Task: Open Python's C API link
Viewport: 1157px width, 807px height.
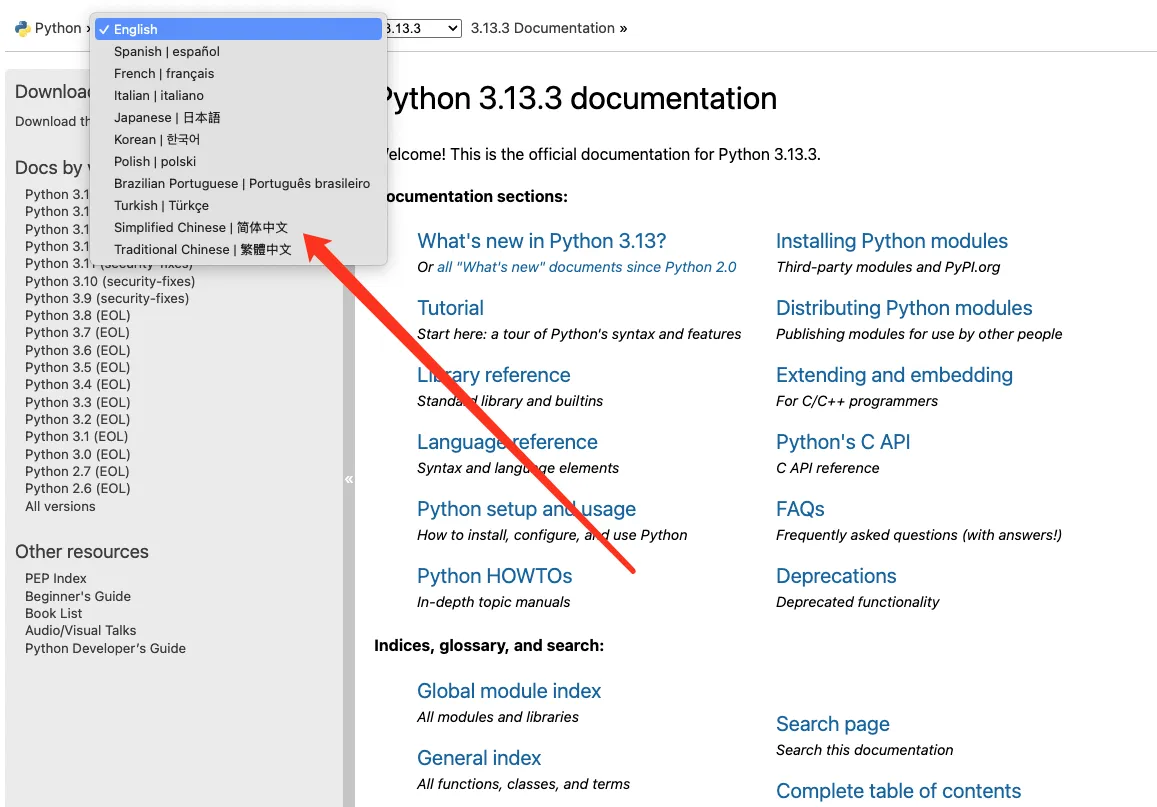Action: click(x=843, y=443)
